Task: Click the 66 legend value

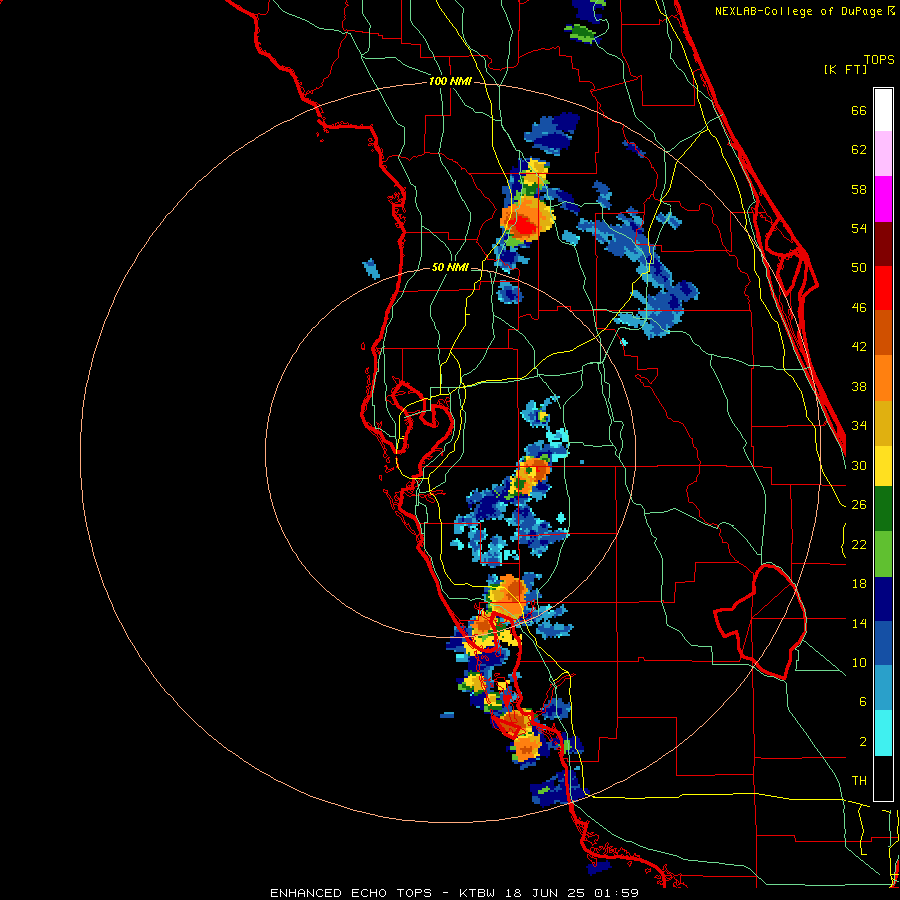Action: point(859,111)
